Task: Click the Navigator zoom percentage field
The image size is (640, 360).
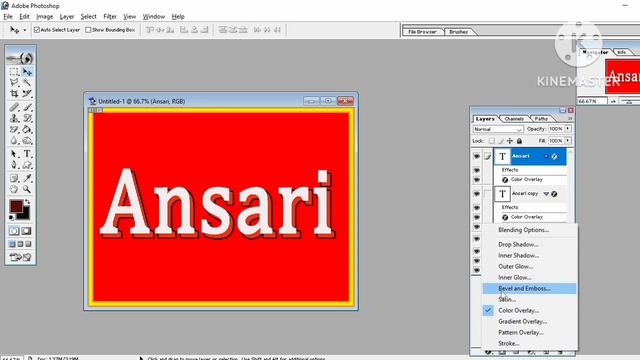Action: [x=591, y=101]
